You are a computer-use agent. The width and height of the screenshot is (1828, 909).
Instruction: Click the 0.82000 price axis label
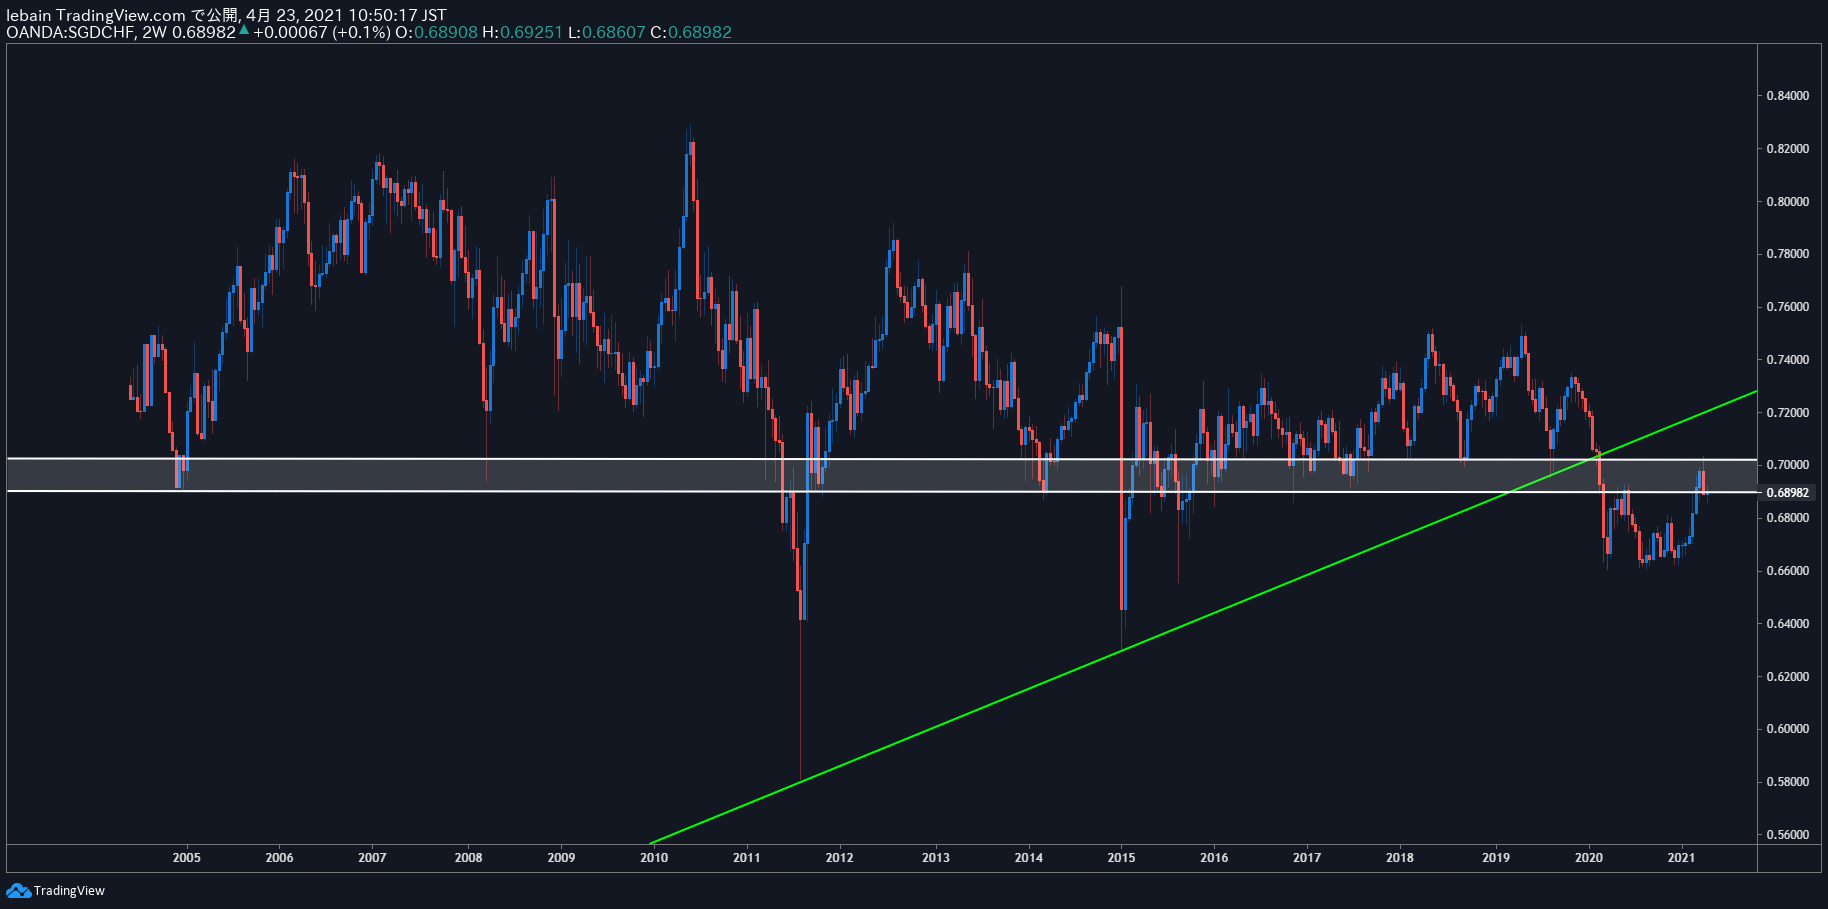pos(1788,149)
